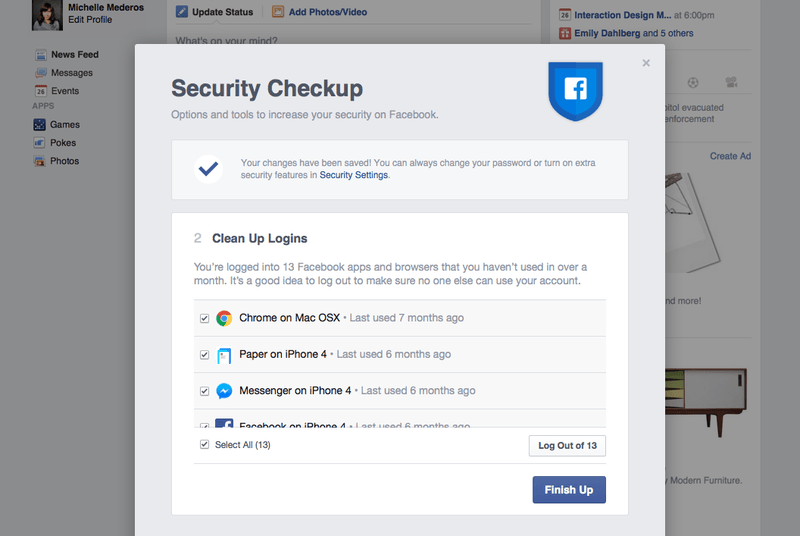800x536 pixels.
Task: Toggle the Select All (13) checkbox
Action: (204, 444)
